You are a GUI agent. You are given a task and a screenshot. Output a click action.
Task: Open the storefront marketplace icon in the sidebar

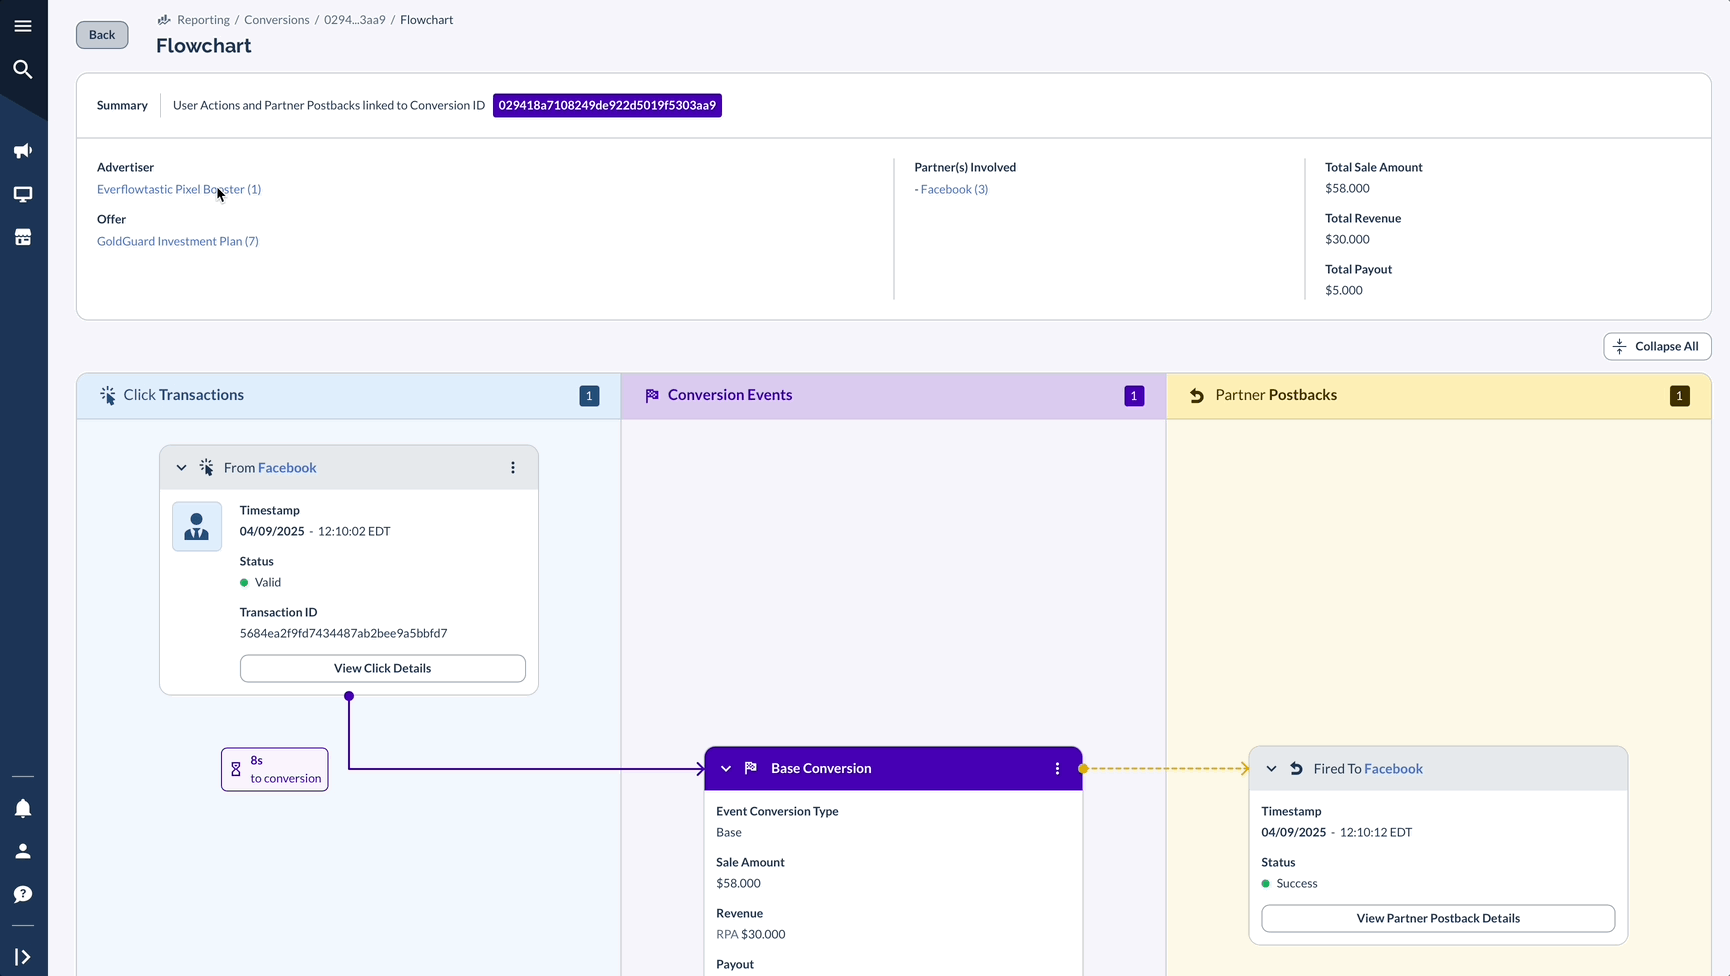(x=23, y=237)
